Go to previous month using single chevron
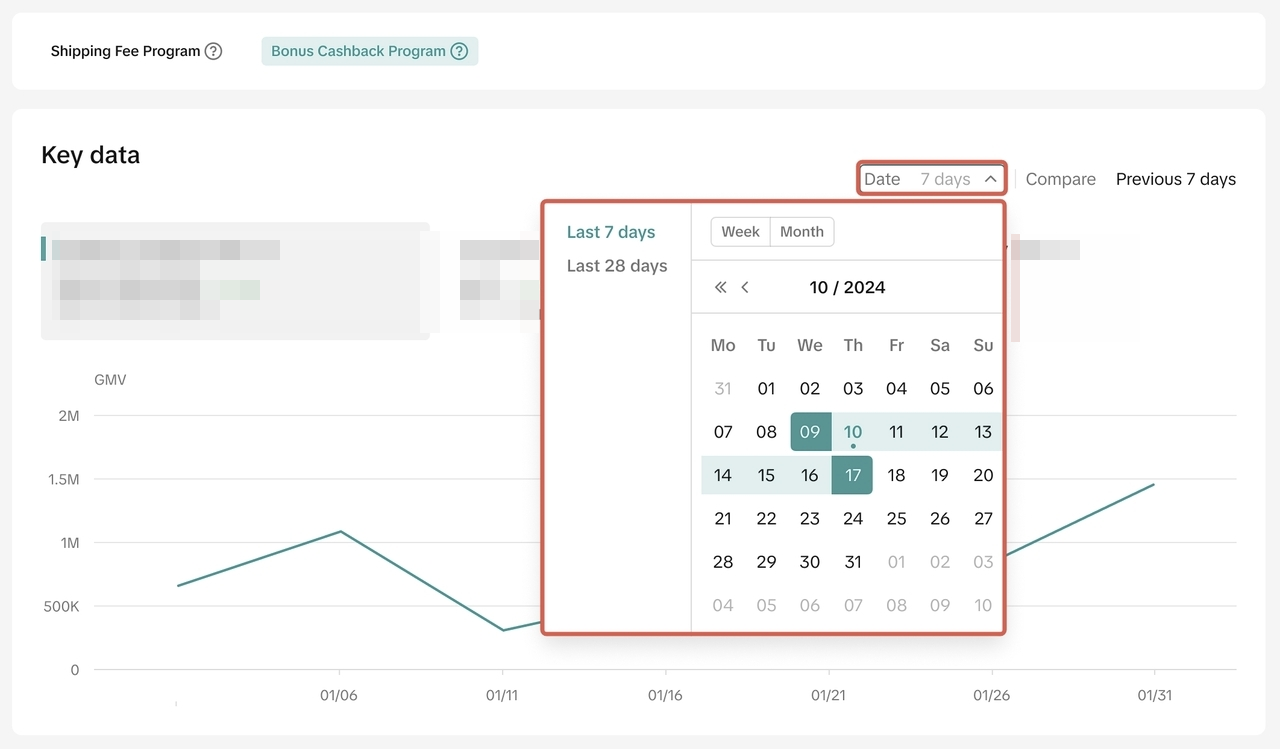The image size is (1280, 749). click(745, 288)
